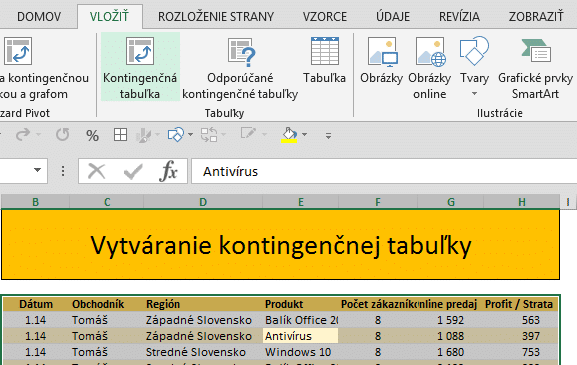Image resolution: width=577 pixels, height=365 pixels.
Task: Click the formula bar expand dots handle
Action: coord(63,171)
